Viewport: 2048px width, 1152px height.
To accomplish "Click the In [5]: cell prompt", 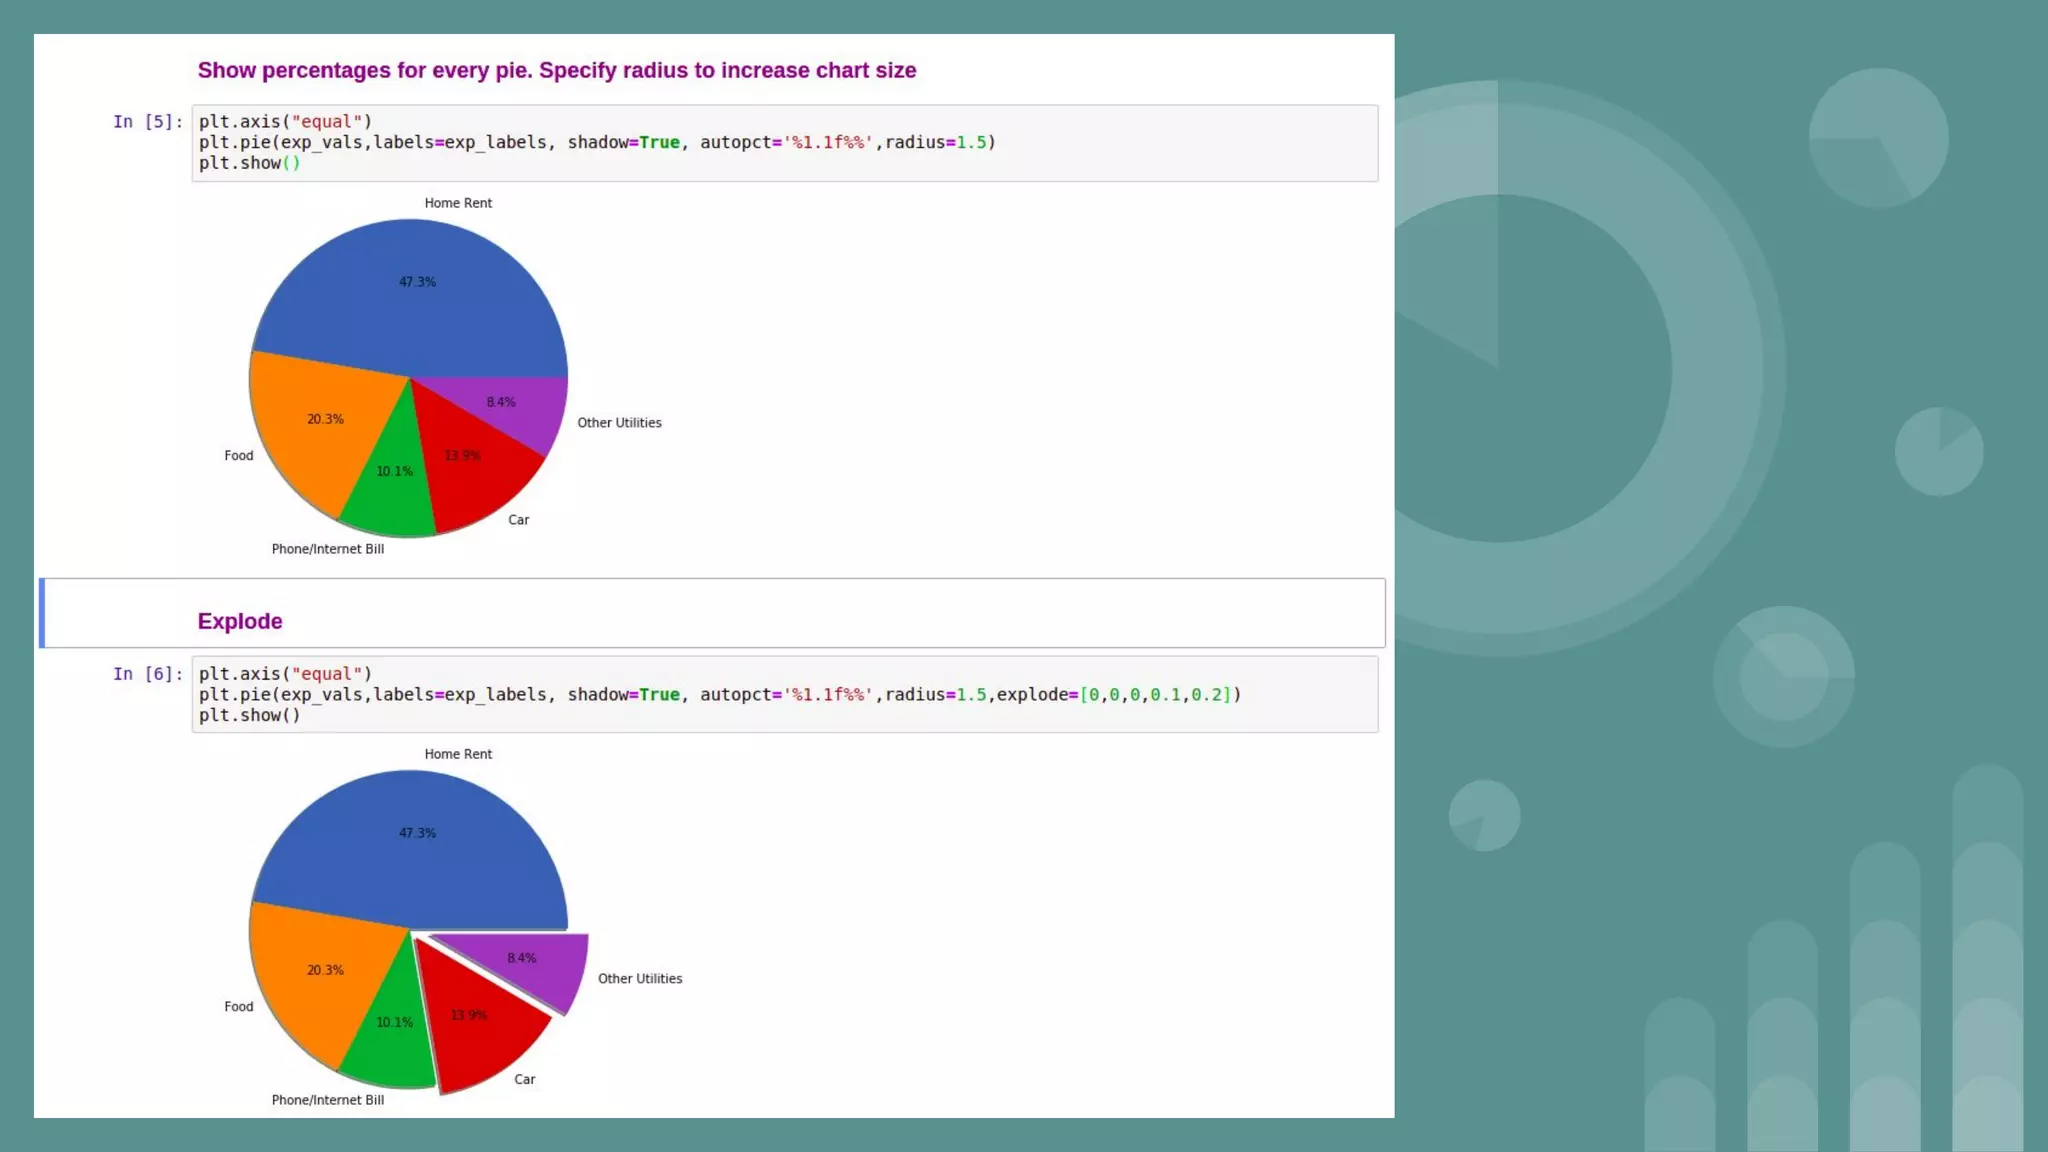I will [148, 122].
